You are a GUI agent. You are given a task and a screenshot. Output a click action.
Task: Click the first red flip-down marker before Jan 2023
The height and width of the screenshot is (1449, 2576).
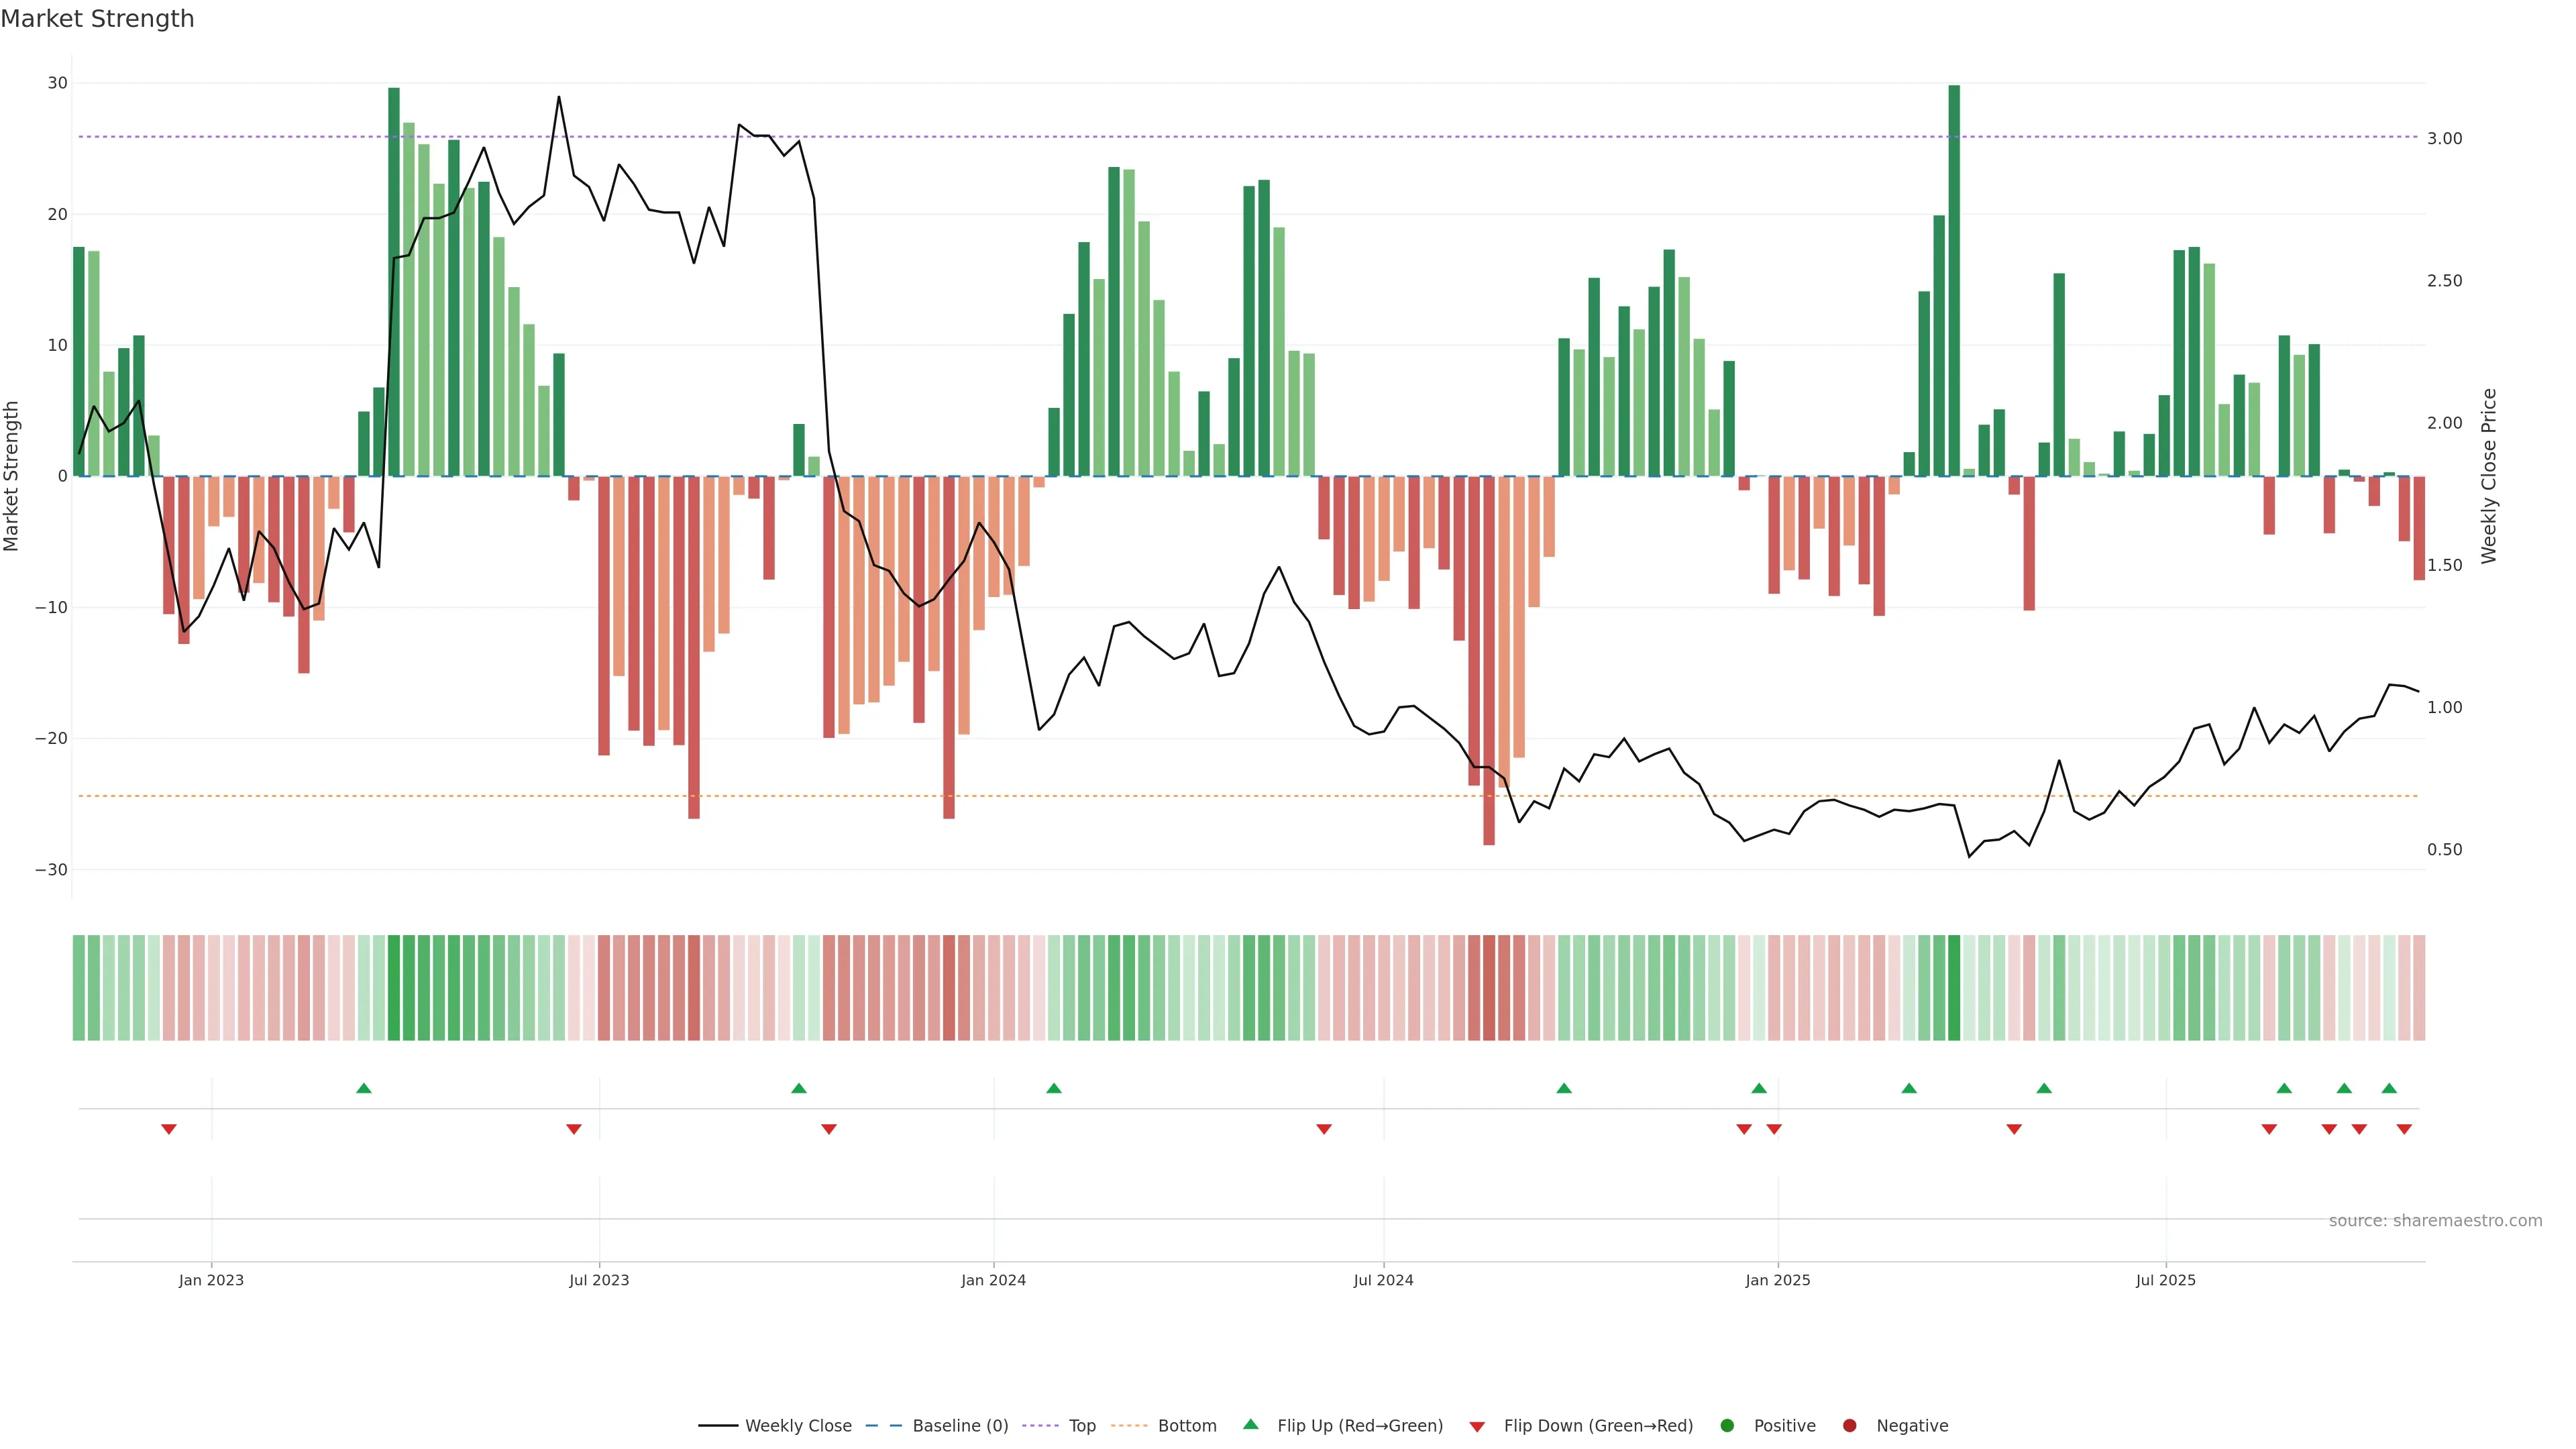169,1129
